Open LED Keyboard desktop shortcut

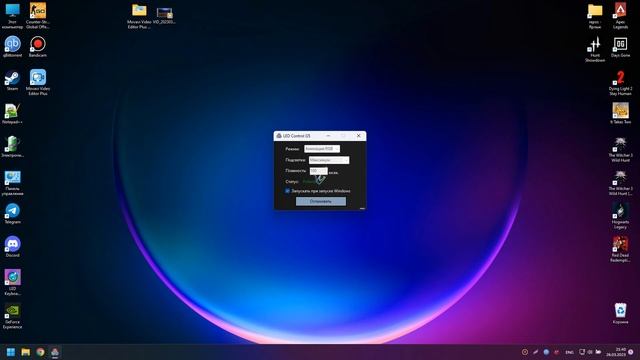pos(12,282)
